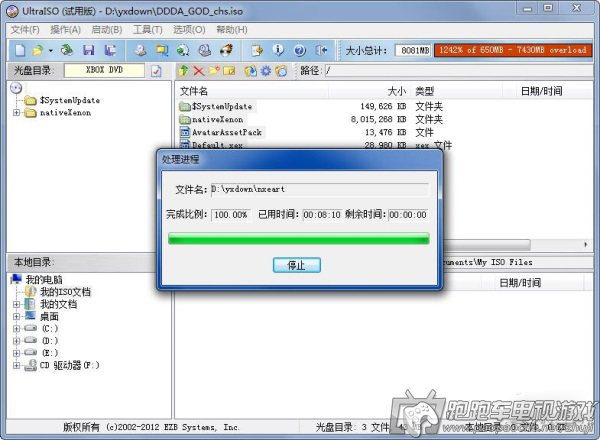The height and width of the screenshot is (440, 600).
Task: Click the Info 'i' toolbar icon
Action: pos(278,50)
